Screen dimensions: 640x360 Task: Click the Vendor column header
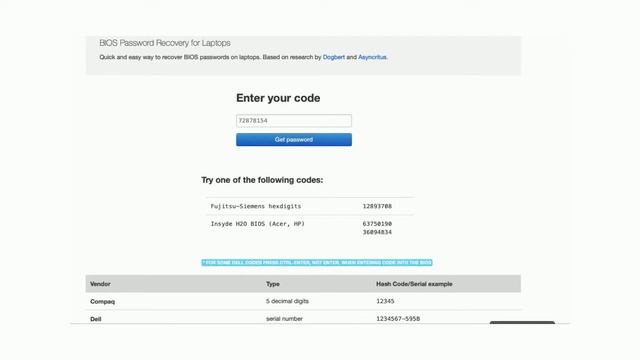pos(100,284)
